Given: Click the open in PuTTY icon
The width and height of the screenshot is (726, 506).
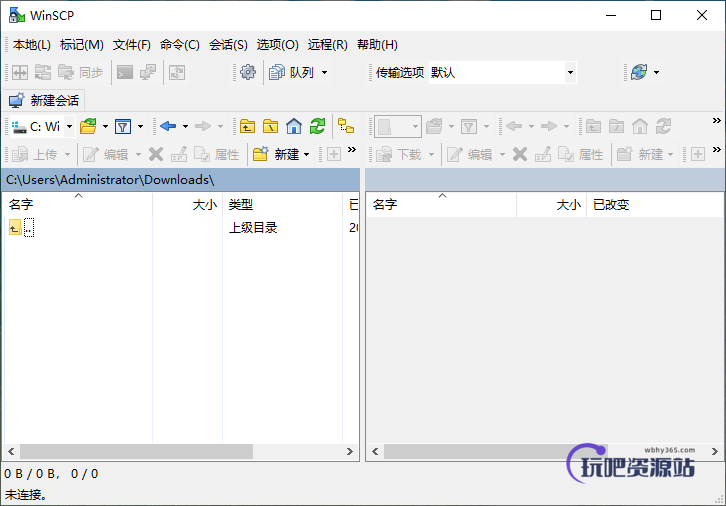Looking at the screenshot, I should click(x=148, y=72).
